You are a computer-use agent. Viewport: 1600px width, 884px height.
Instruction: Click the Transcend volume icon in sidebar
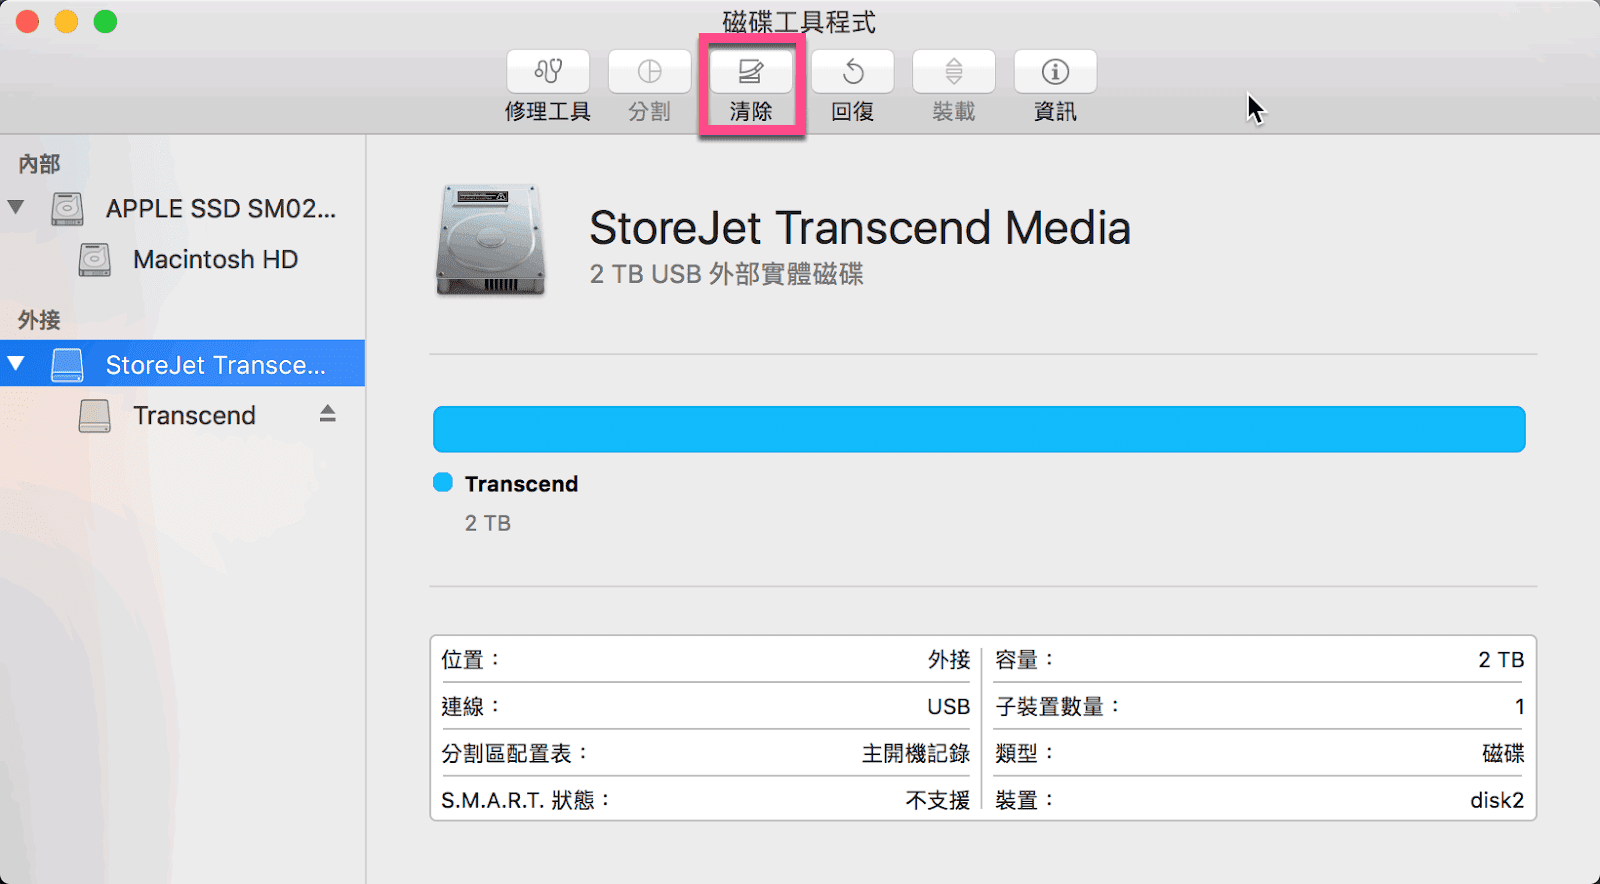[x=95, y=416]
